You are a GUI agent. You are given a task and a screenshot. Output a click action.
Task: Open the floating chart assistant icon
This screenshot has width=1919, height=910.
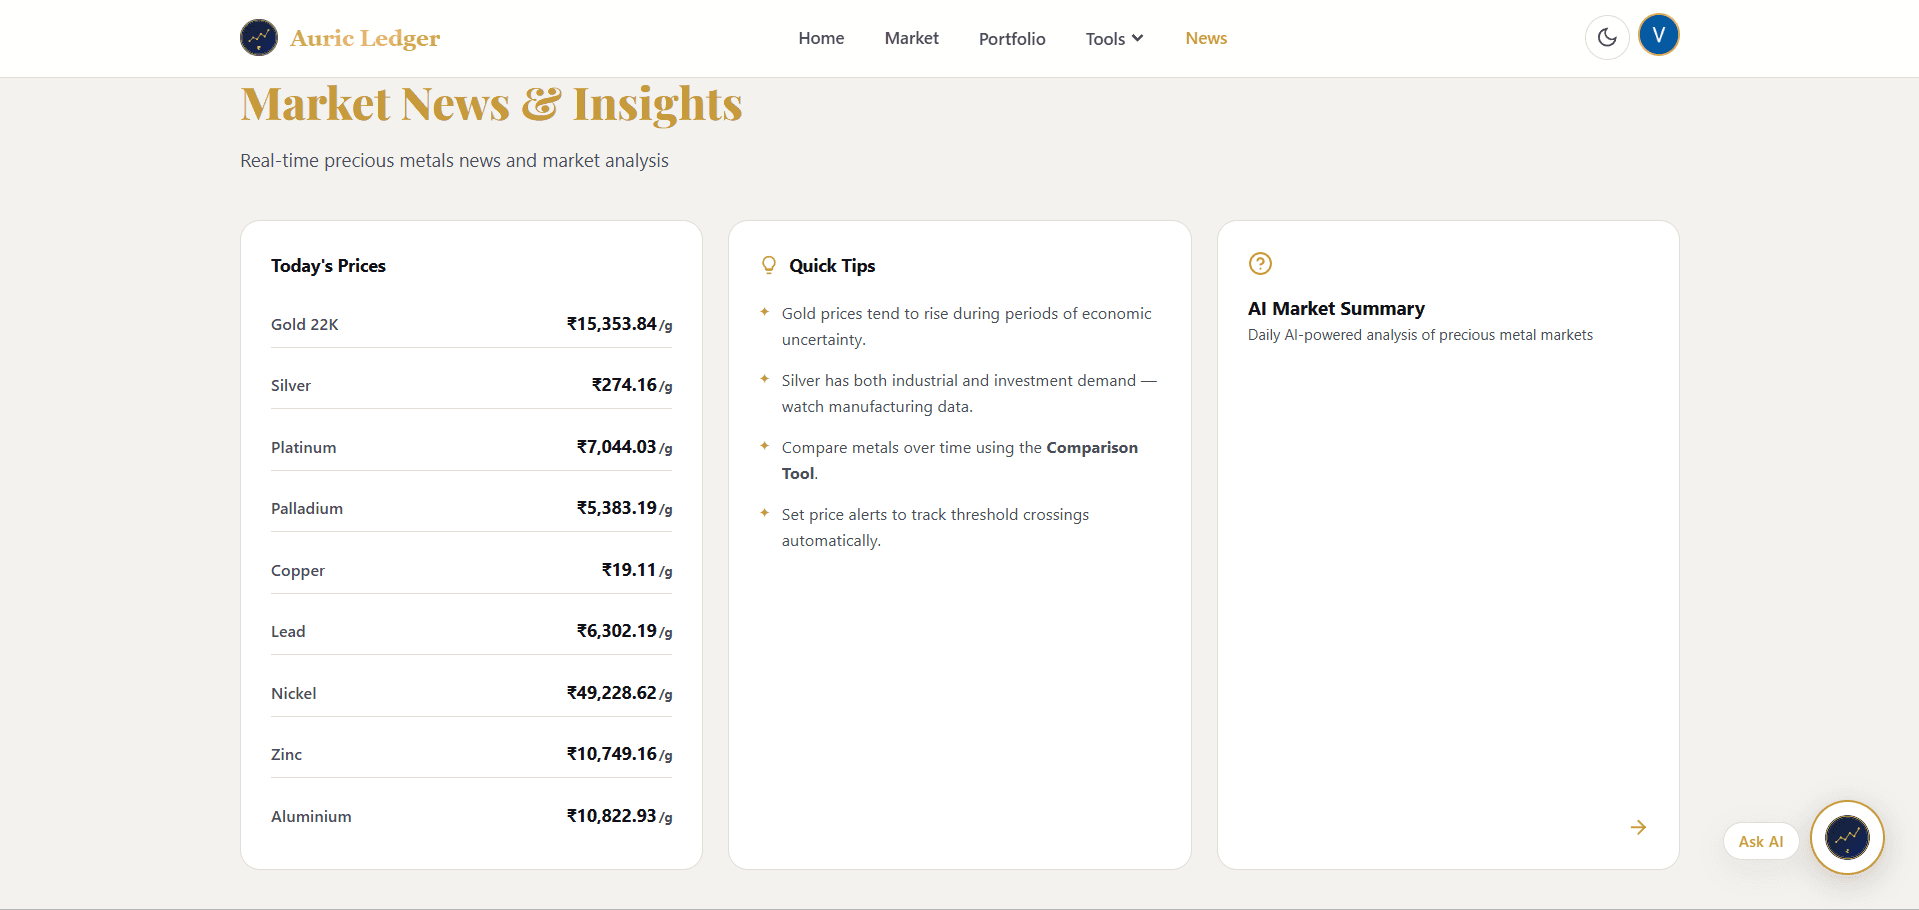[x=1847, y=838]
